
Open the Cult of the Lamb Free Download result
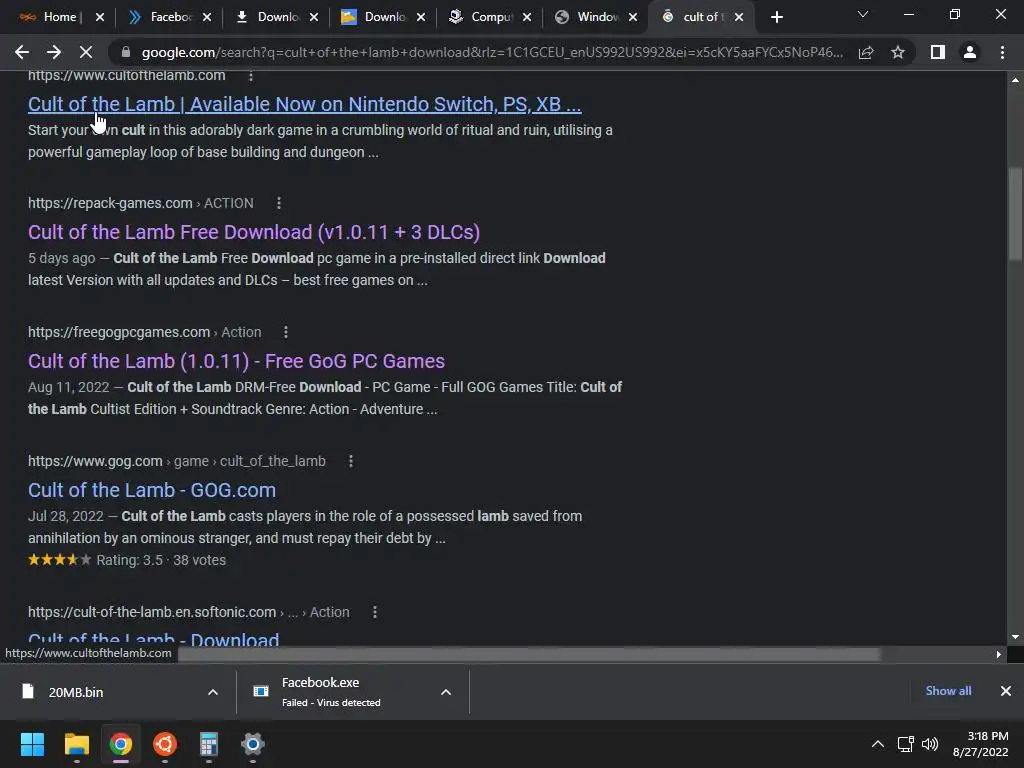tap(254, 232)
